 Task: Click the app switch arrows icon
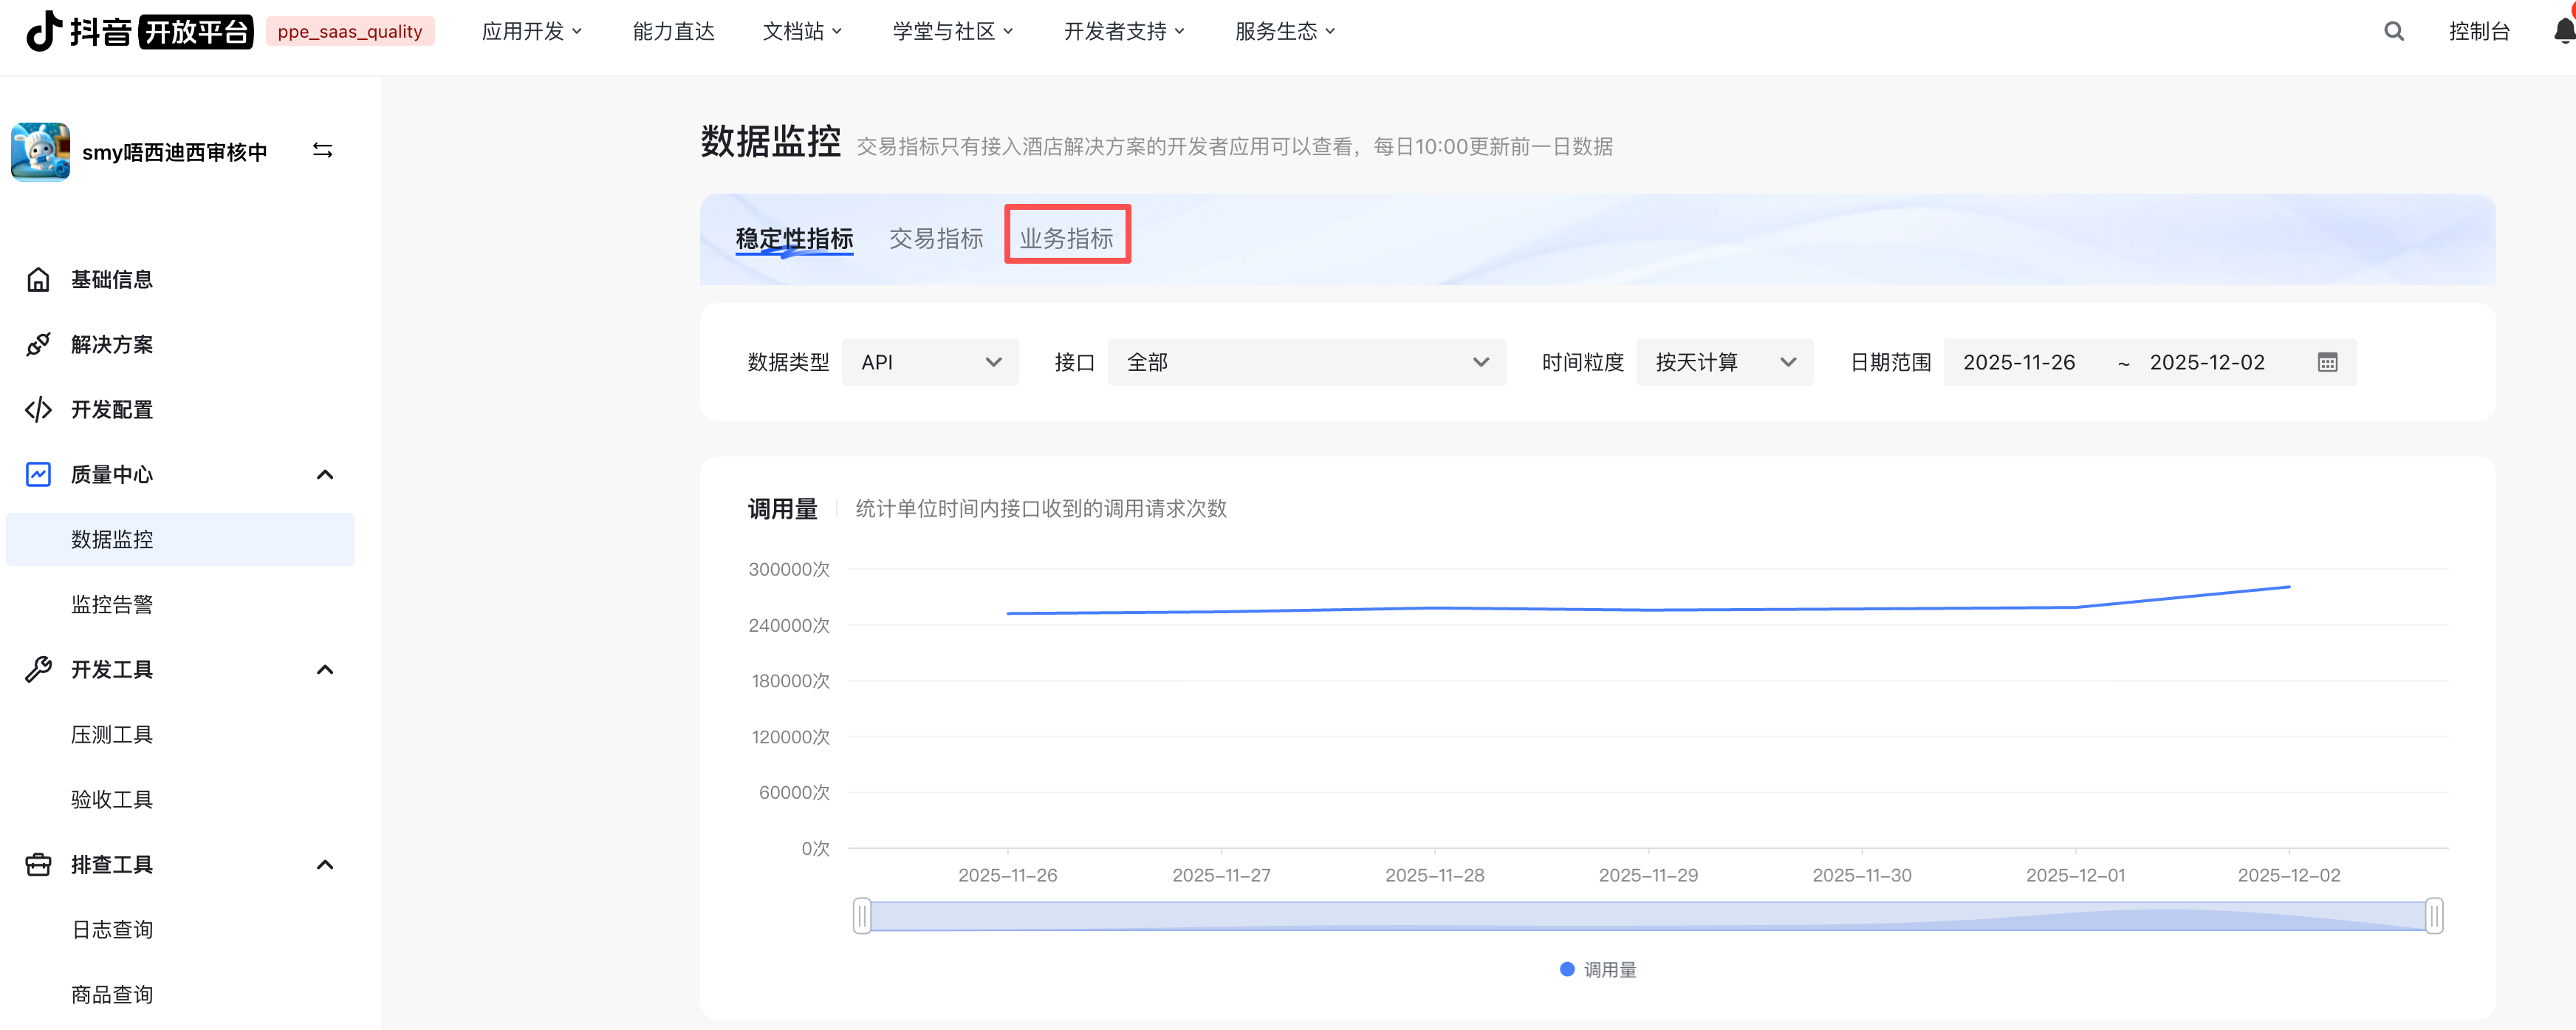coord(322,150)
